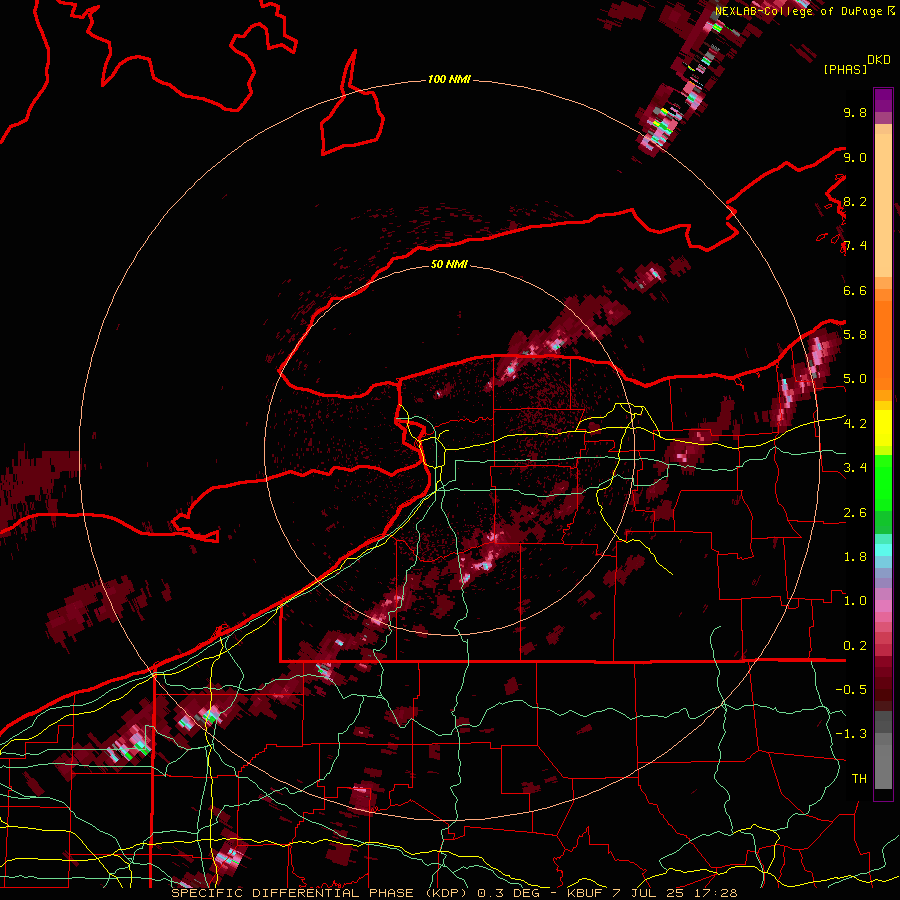Click the purple top segment of color bar

[883, 100]
